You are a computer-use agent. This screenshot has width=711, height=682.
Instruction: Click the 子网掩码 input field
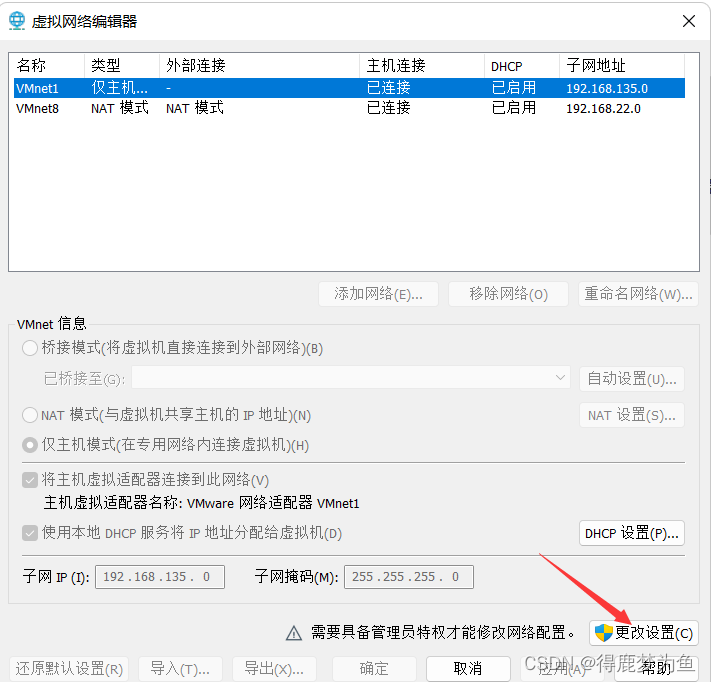point(409,577)
